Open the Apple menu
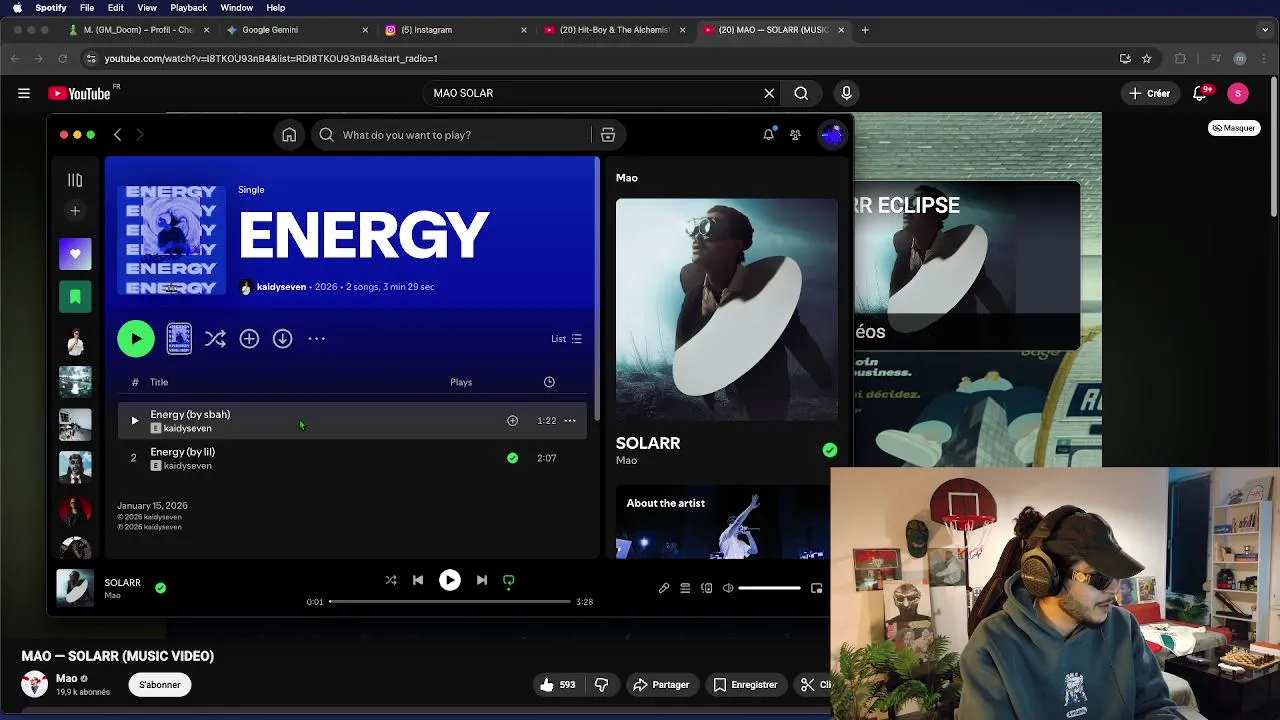The height and width of the screenshot is (720, 1280). (17, 8)
